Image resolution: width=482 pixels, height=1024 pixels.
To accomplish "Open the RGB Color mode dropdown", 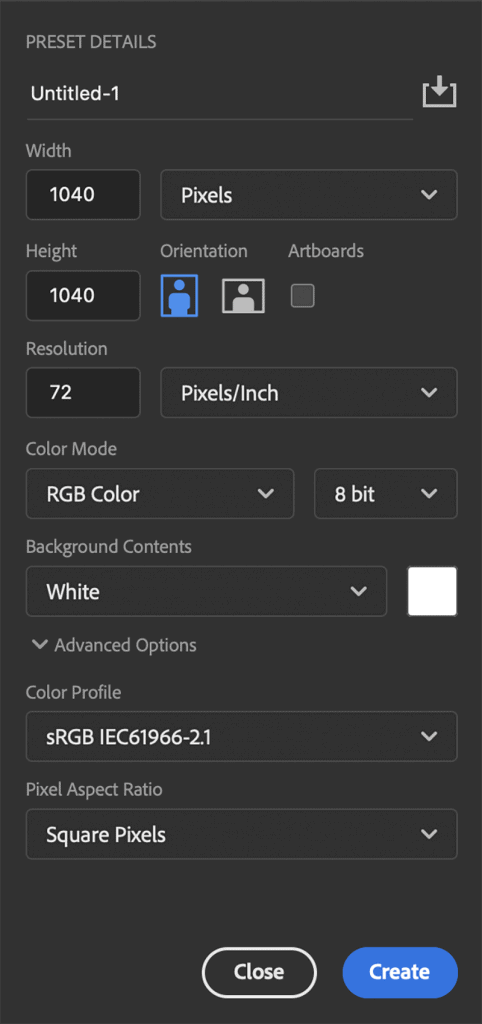I will (x=160, y=494).
